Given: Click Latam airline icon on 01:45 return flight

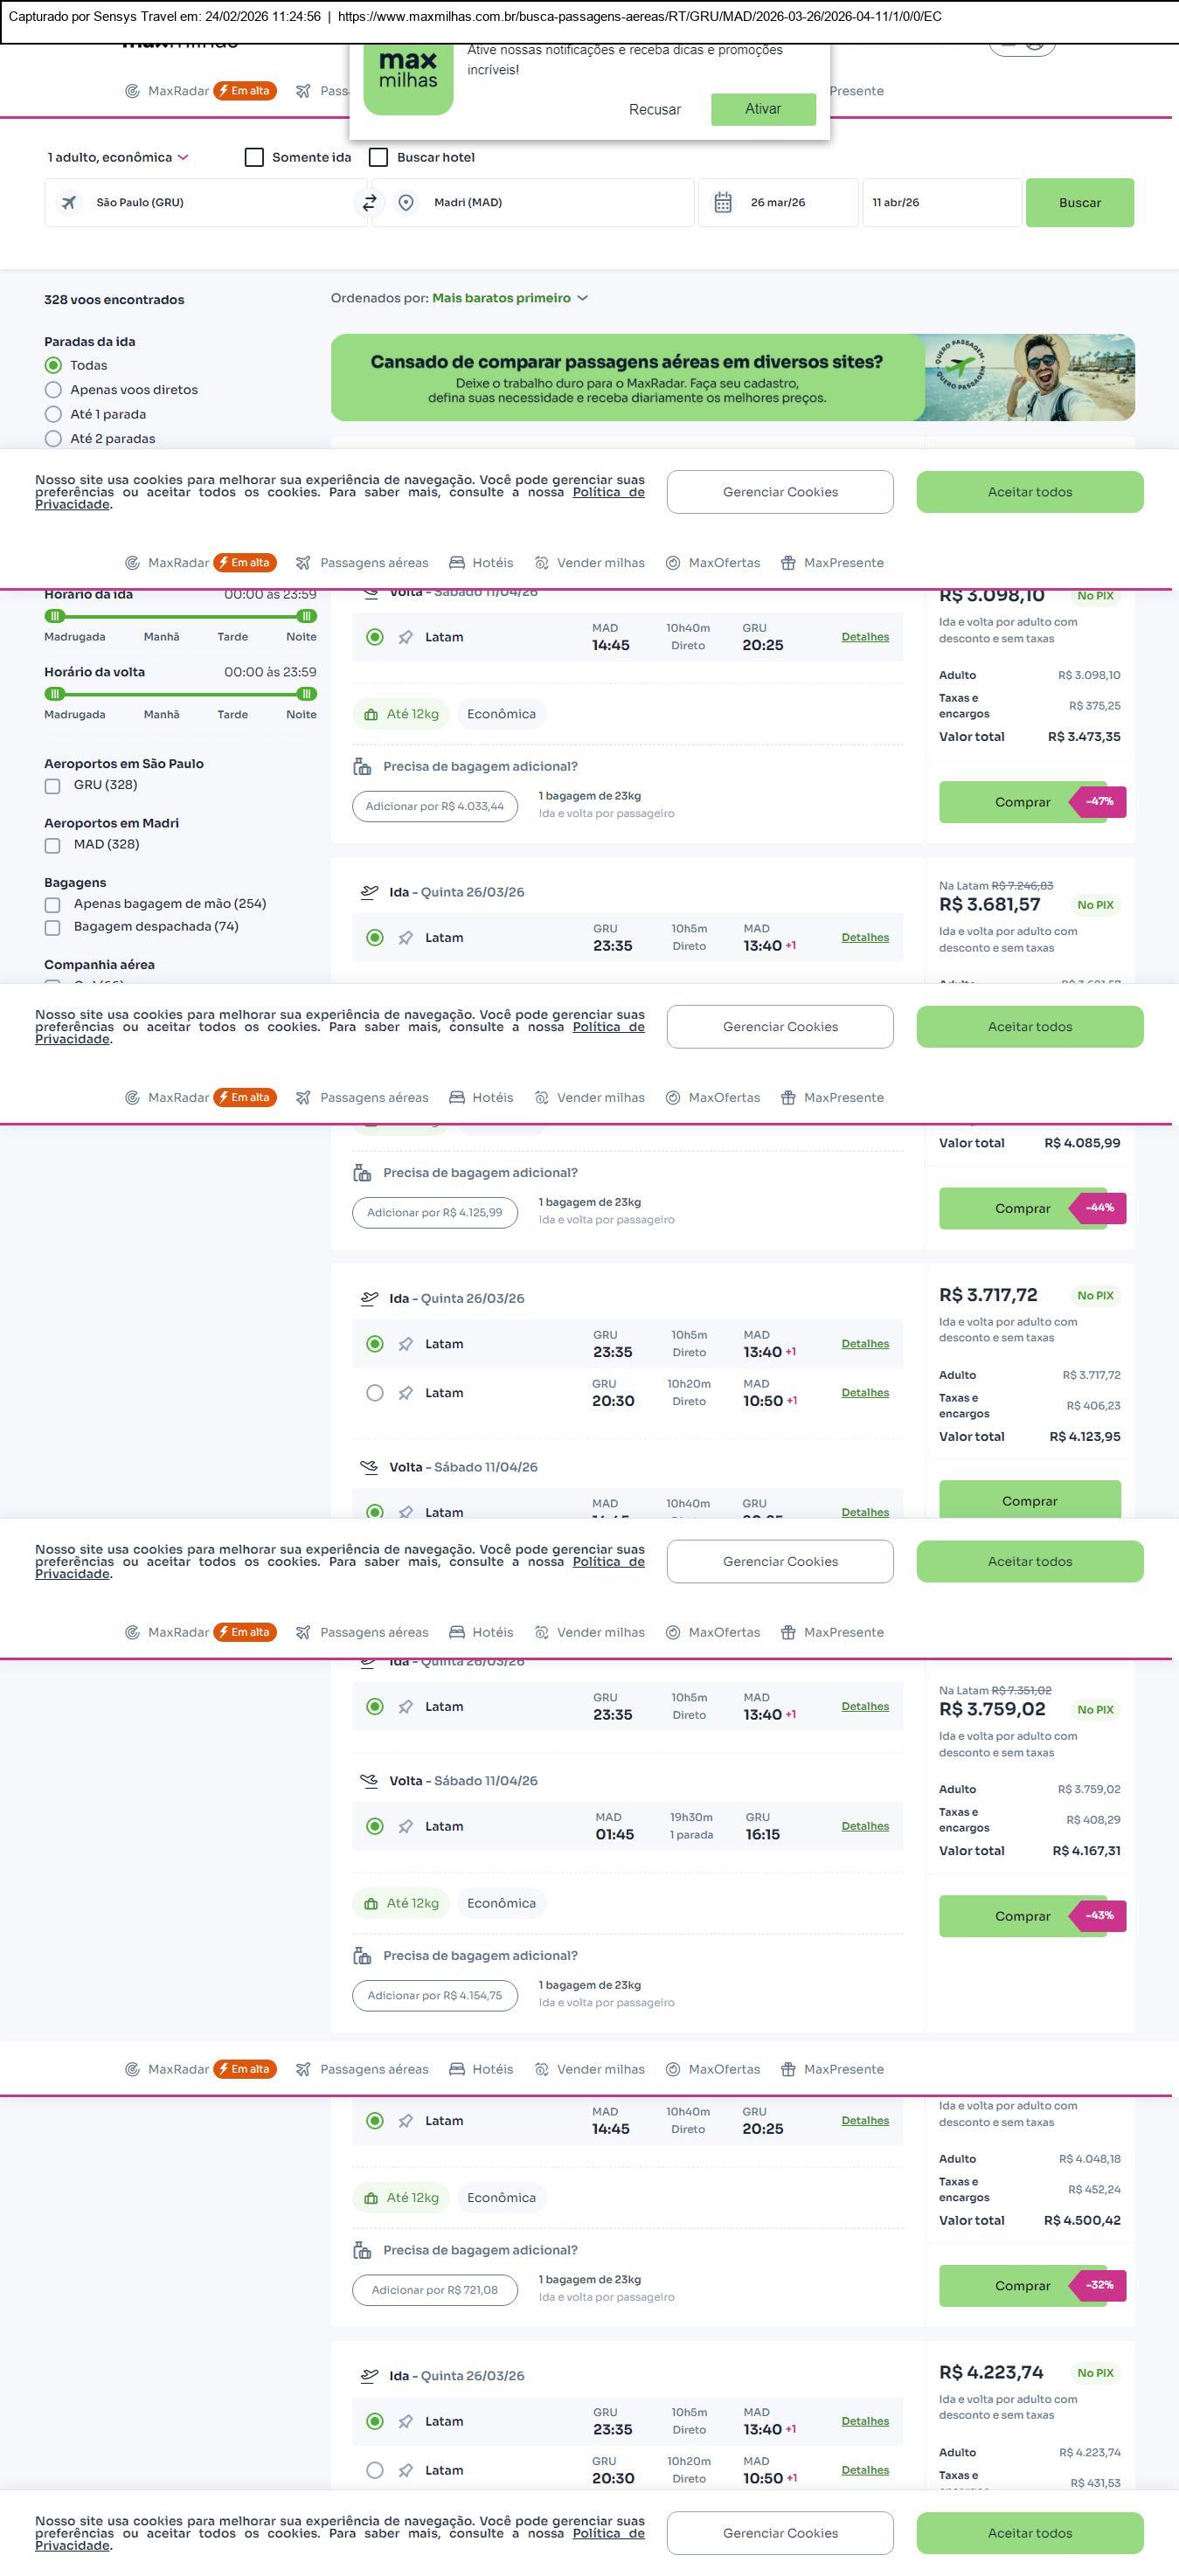Looking at the screenshot, I should (x=406, y=1827).
